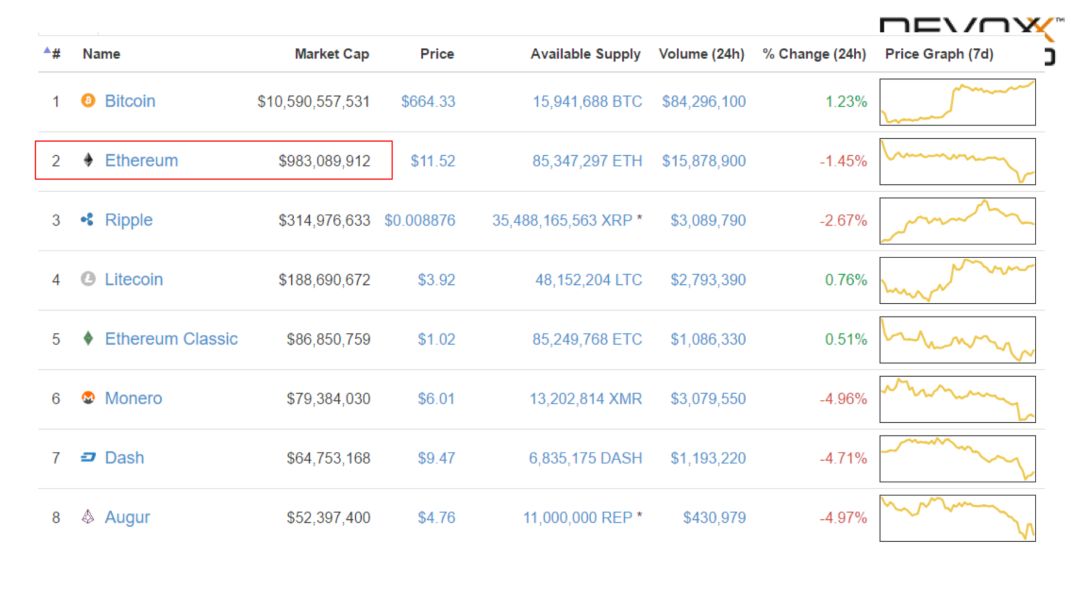The height and width of the screenshot is (608, 1080).
Task: Select Bitcoin market cap $10,590,557,531
Action: tap(313, 102)
